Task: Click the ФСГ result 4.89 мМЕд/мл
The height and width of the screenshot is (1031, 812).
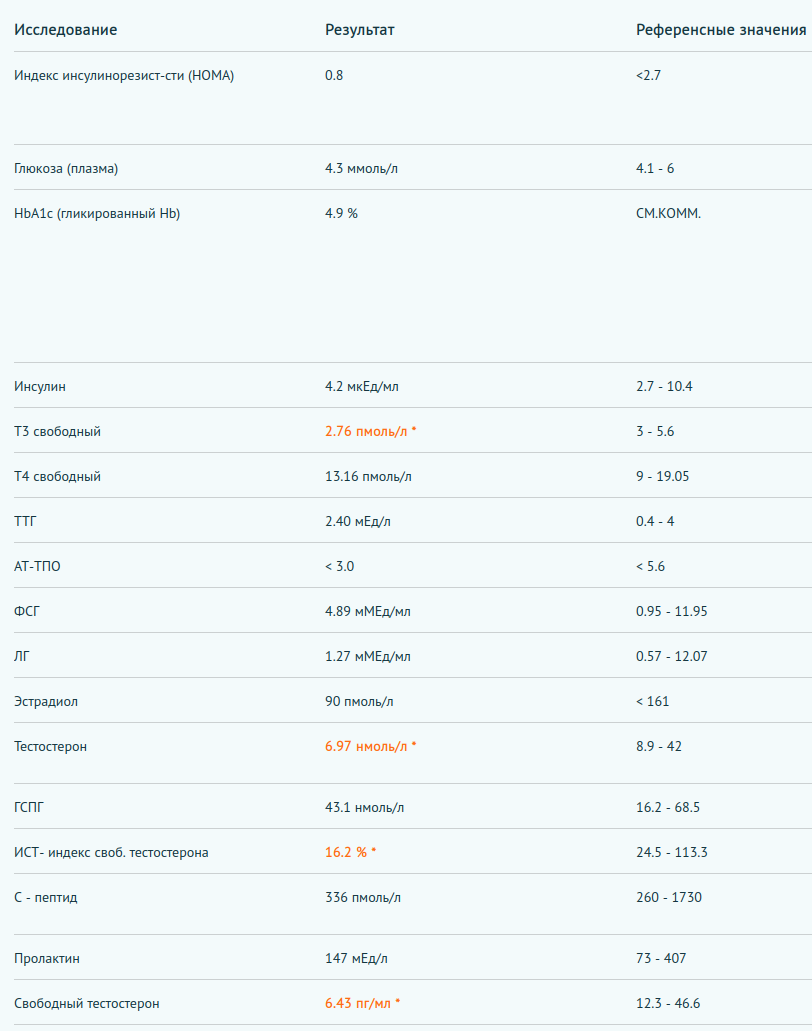Action: pyautogui.click(x=368, y=611)
